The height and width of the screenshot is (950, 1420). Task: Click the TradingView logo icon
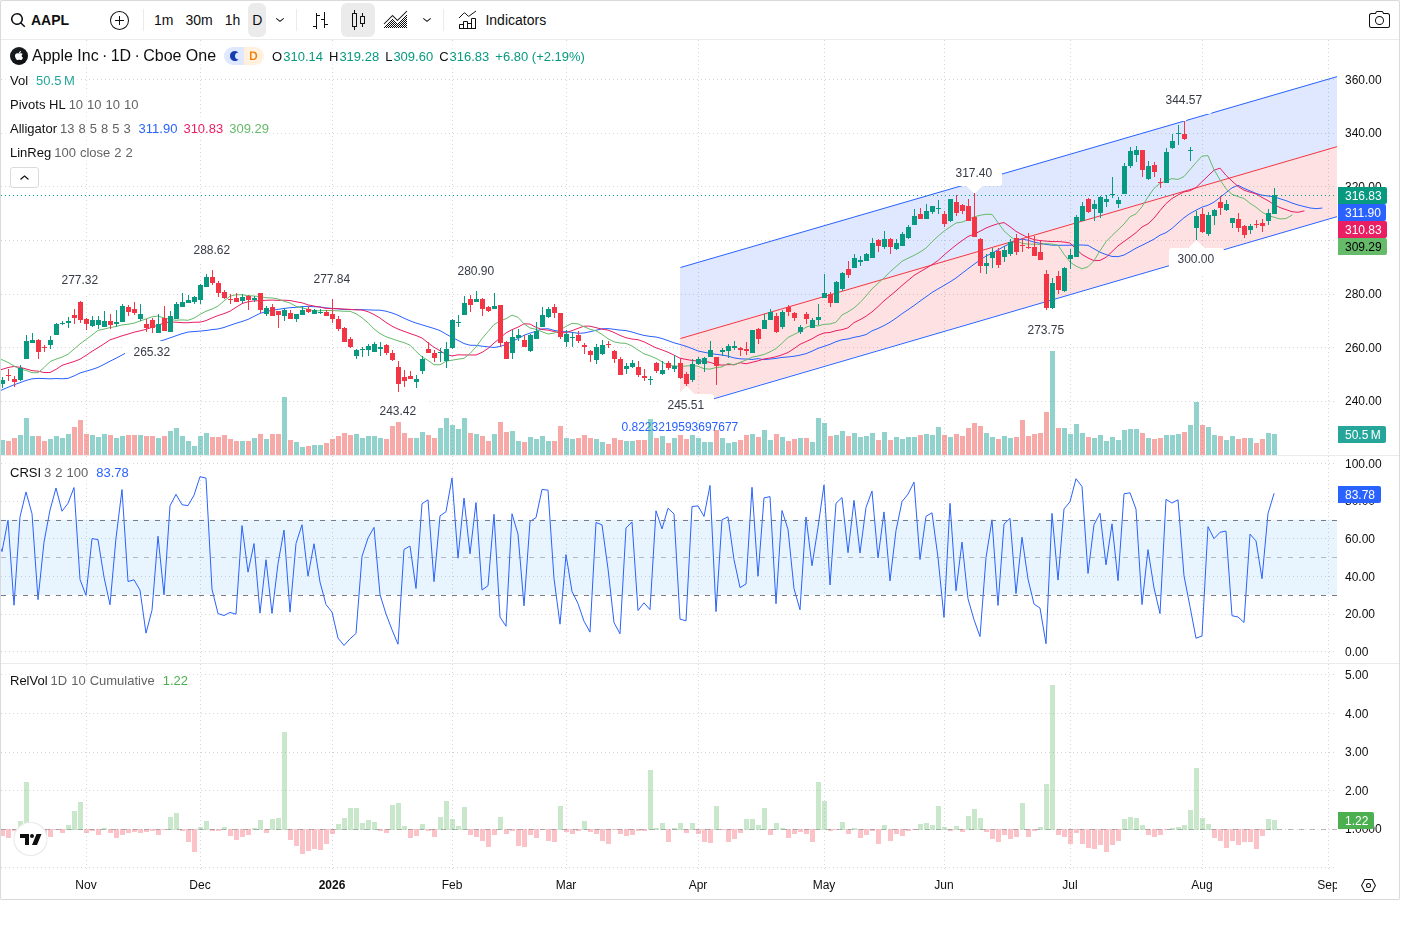coord(31,839)
